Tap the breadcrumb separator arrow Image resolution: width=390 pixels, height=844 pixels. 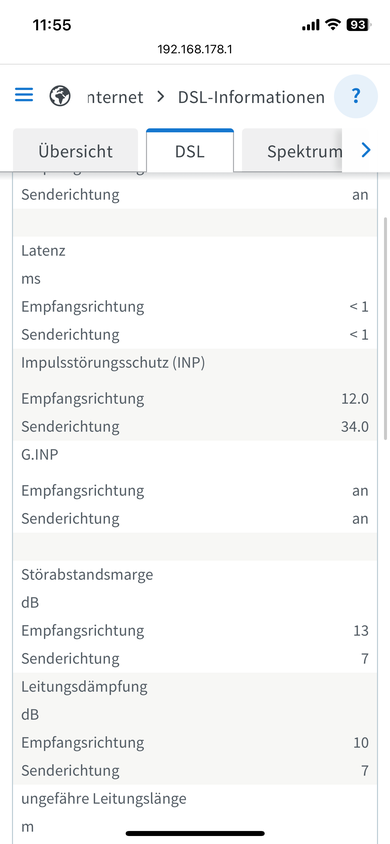[160, 97]
